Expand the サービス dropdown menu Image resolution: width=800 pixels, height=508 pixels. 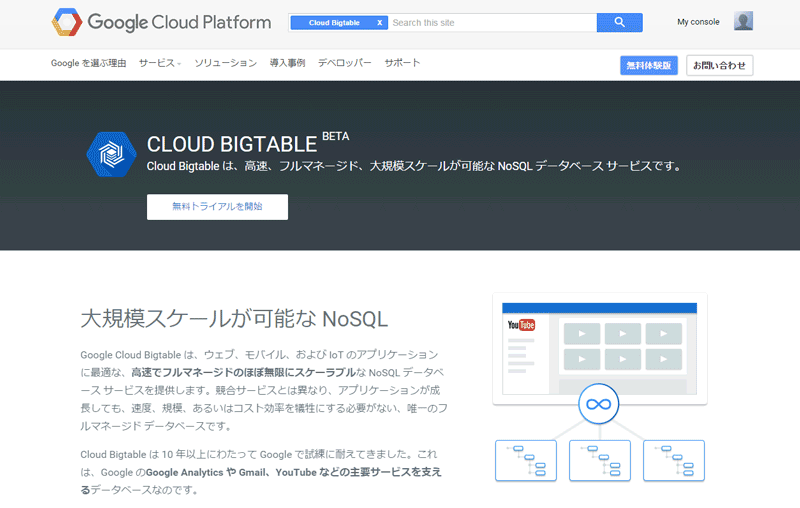click(x=160, y=63)
